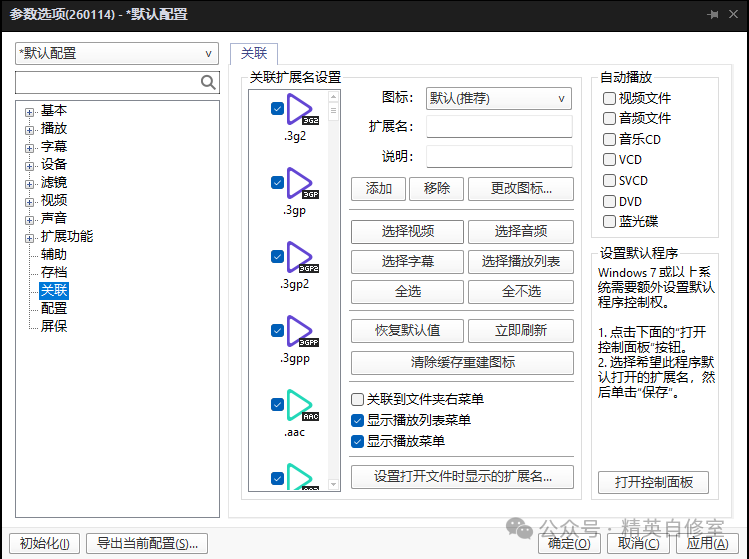Click the 扩展名 input field
749x559 pixels.
click(x=498, y=127)
